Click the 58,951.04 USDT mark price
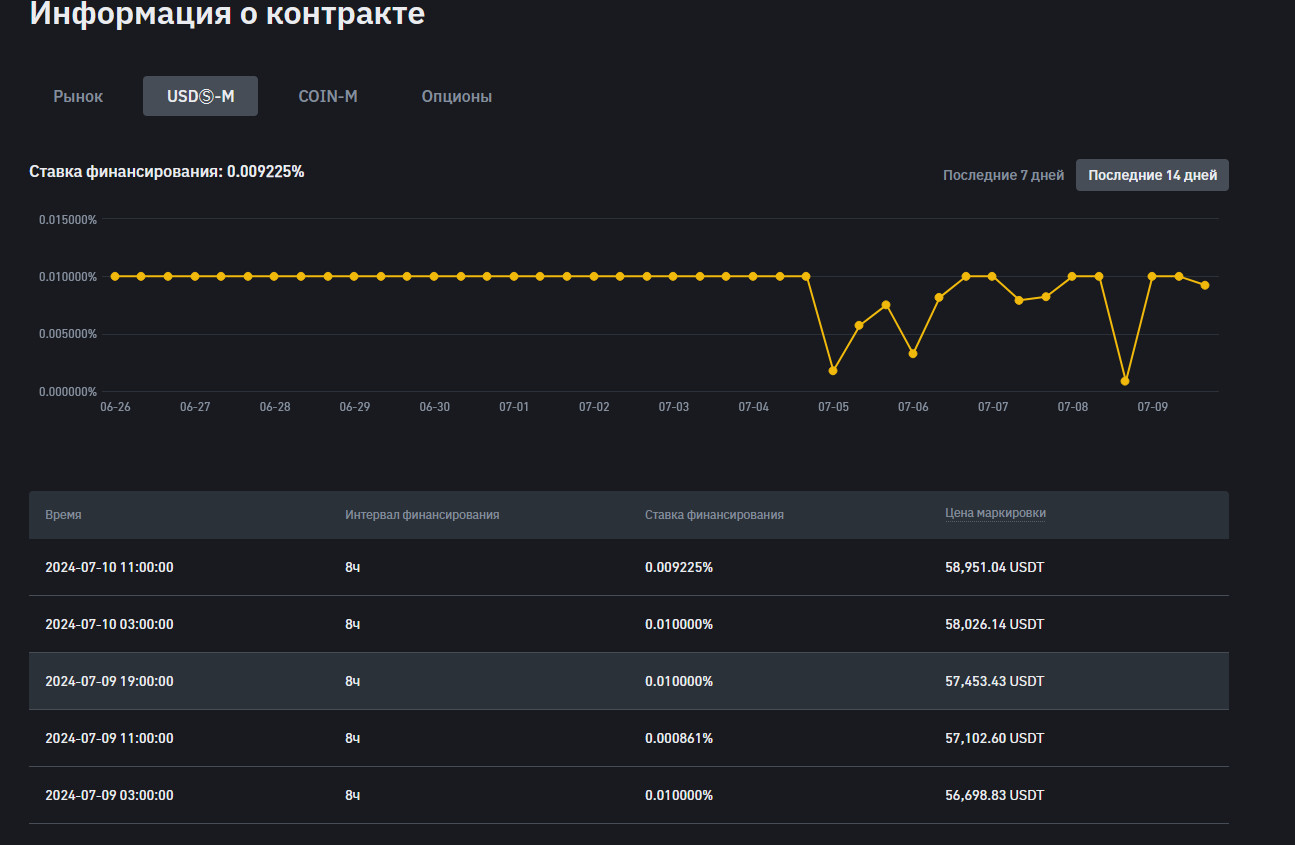The image size is (1295, 845). [x=994, y=567]
